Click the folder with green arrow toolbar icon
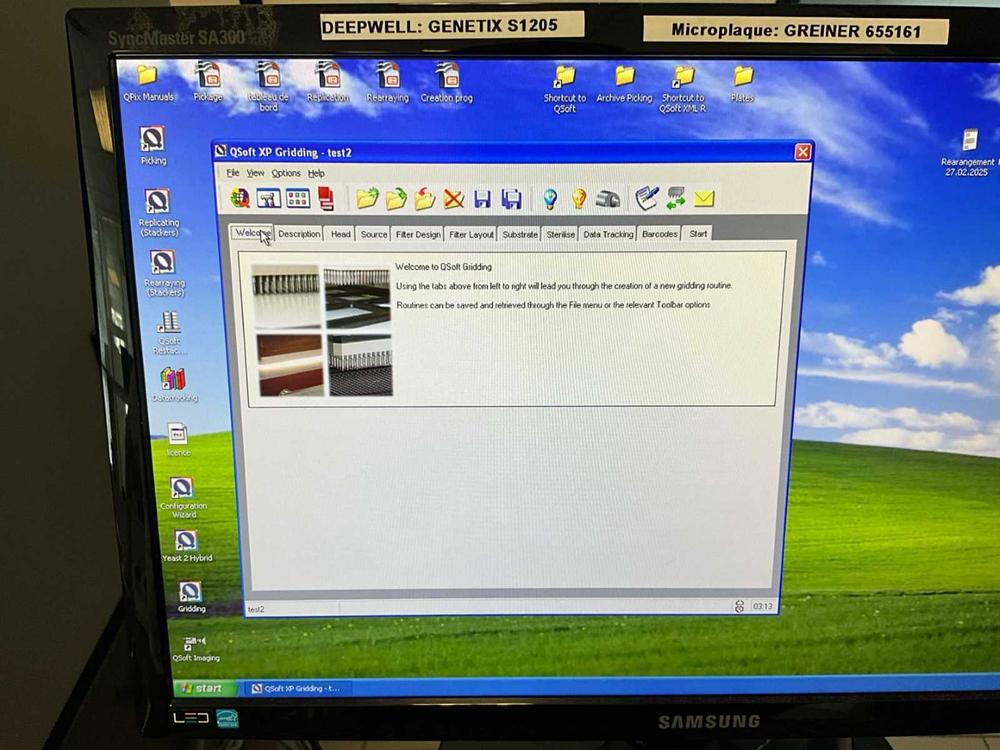This screenshot has height=750, width=1000. coord(396,198)
